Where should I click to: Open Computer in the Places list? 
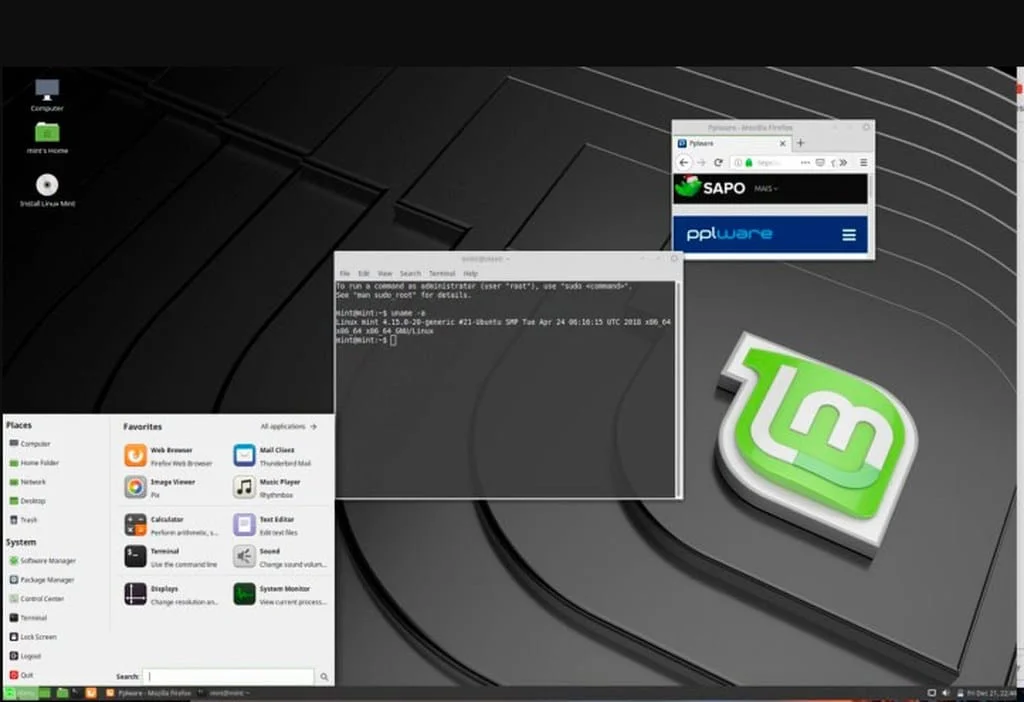[x=30, y=444]
